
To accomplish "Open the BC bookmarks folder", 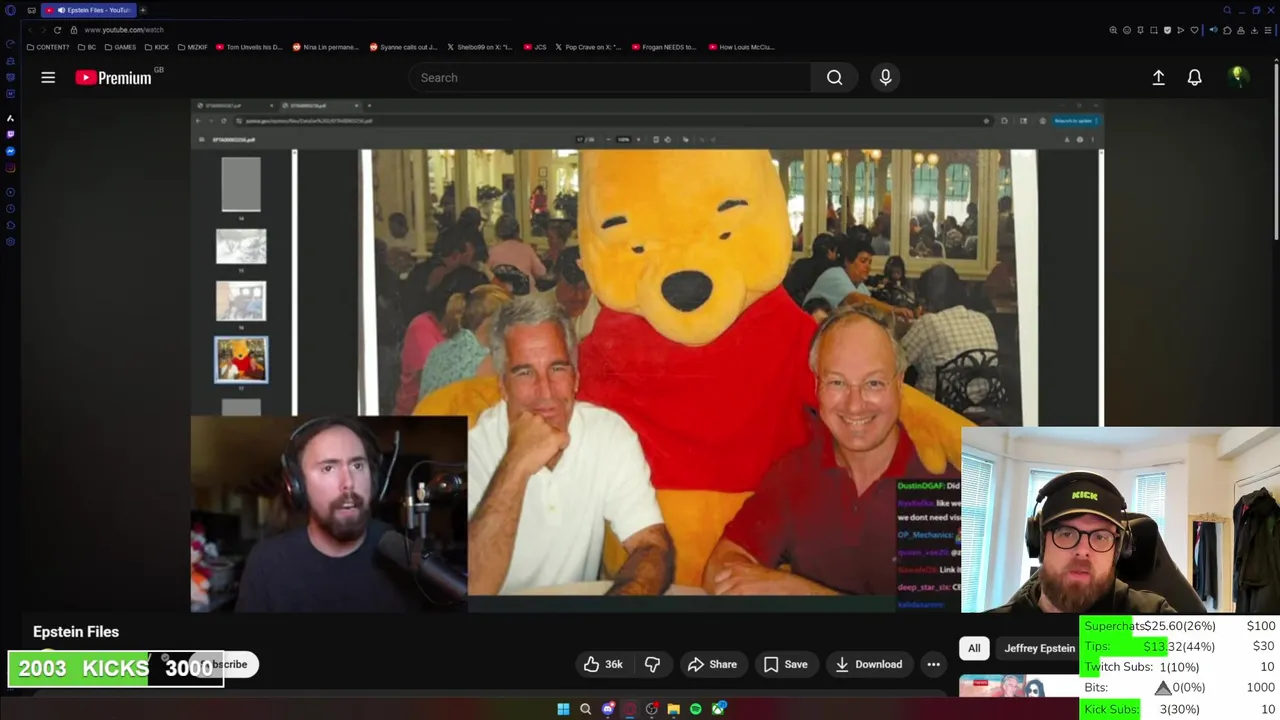I will (87, 47).
